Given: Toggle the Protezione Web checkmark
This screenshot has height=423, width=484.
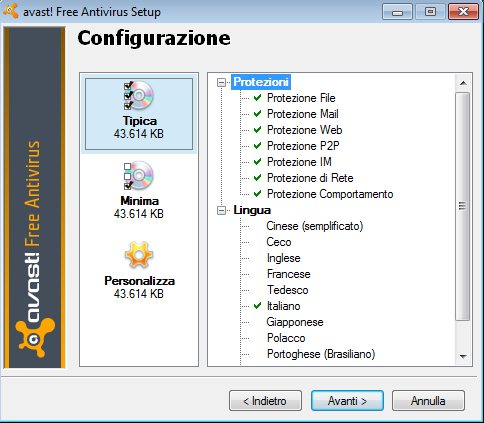Looking at the screenshot, I should (x=257, y=130).
